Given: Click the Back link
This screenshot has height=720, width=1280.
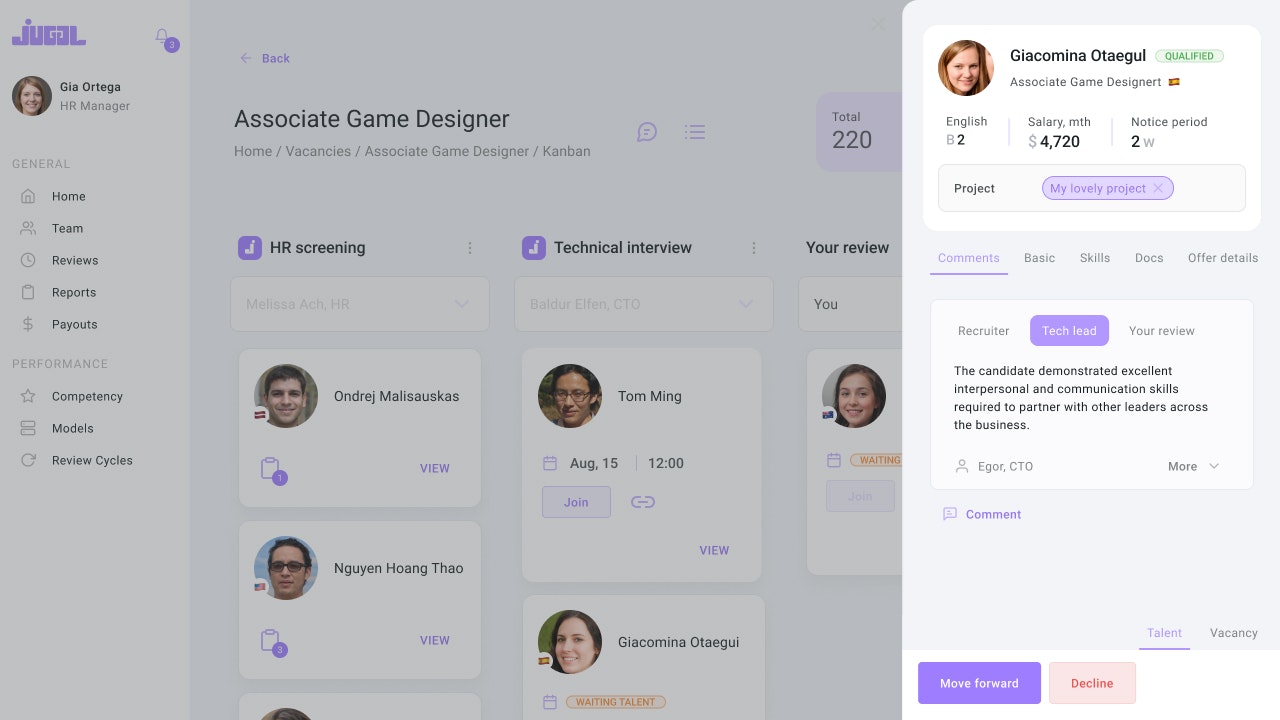Looking at the screenshot, I should point(265,58).
